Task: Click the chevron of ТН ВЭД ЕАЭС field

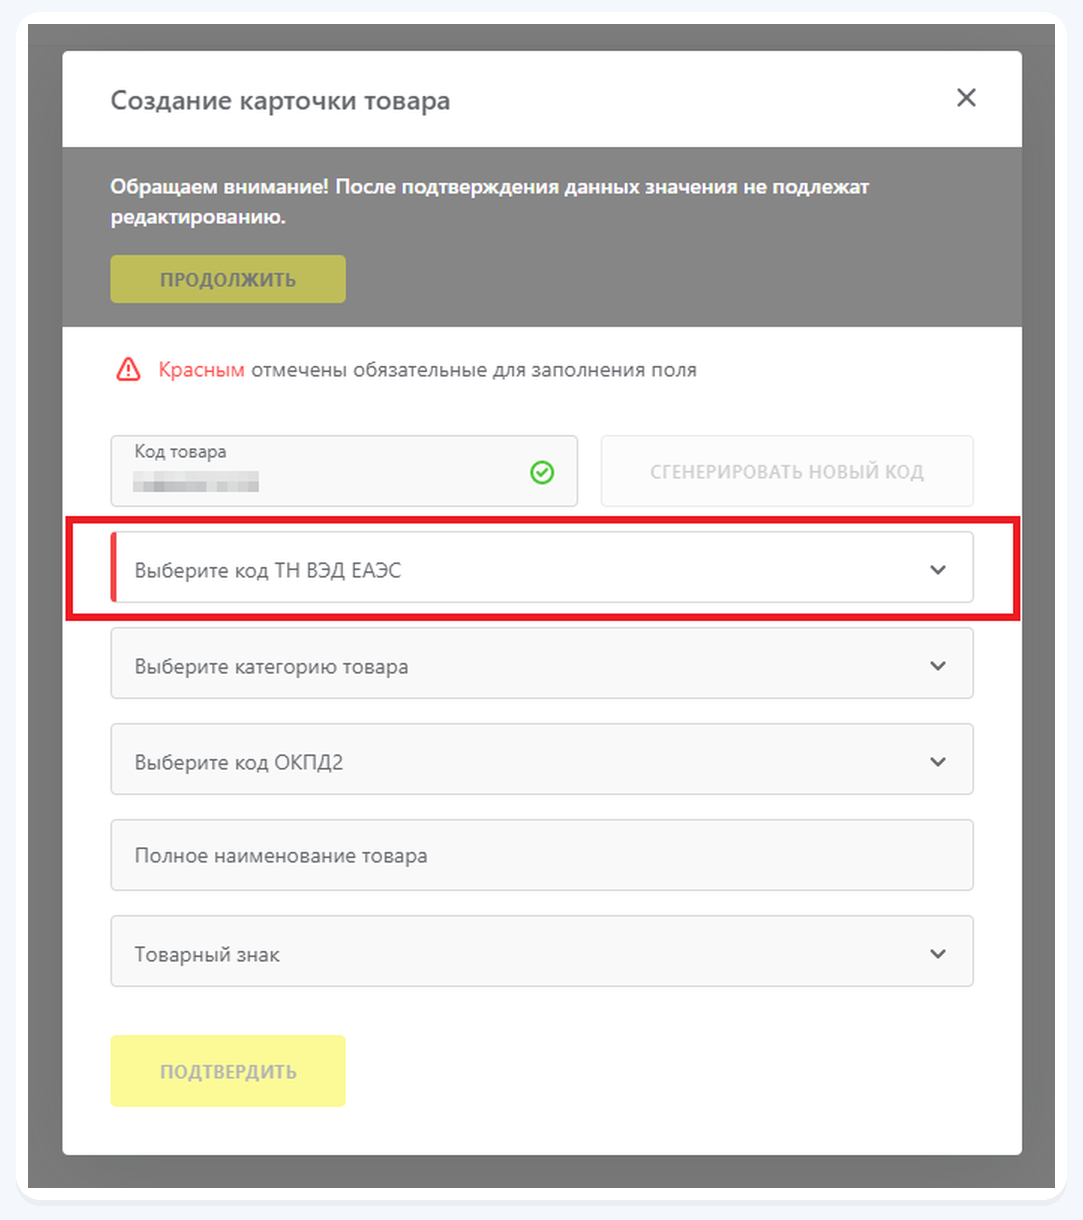Action: 938,570
